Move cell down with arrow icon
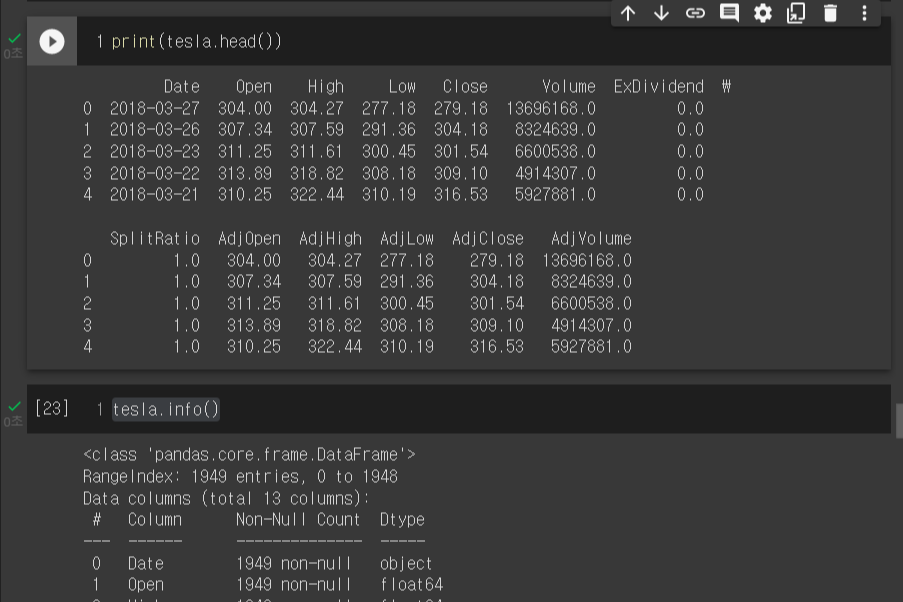 [x=661, y=13]
